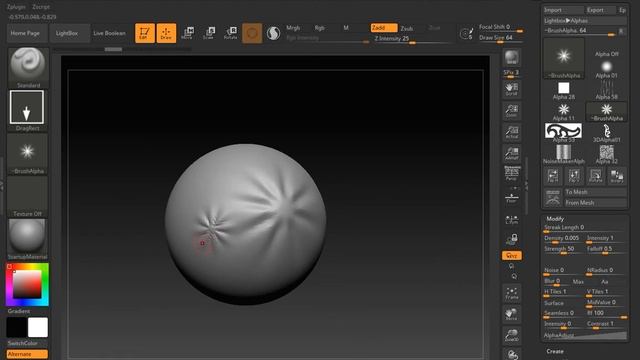The image size is (640, 360).
Task: Click the AAHalf icon
Action: 511,153
